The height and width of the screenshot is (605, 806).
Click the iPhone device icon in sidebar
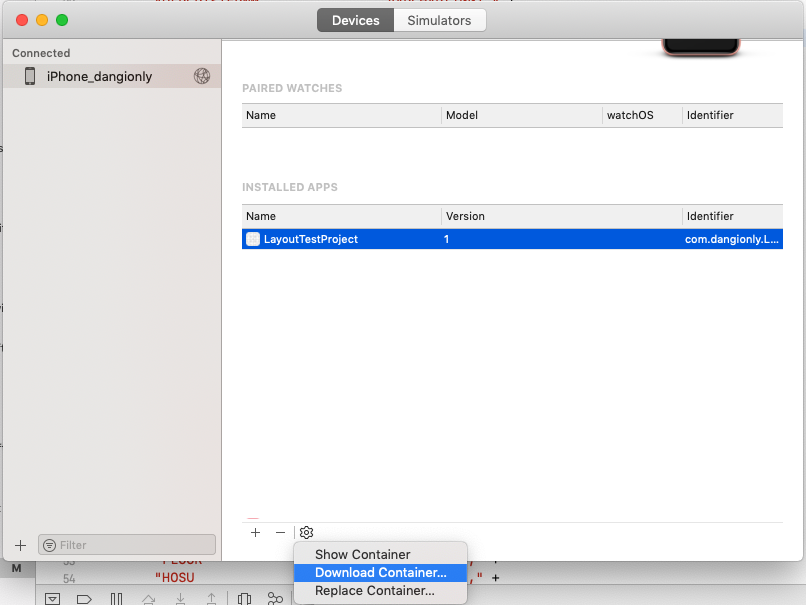coord(30,76)
